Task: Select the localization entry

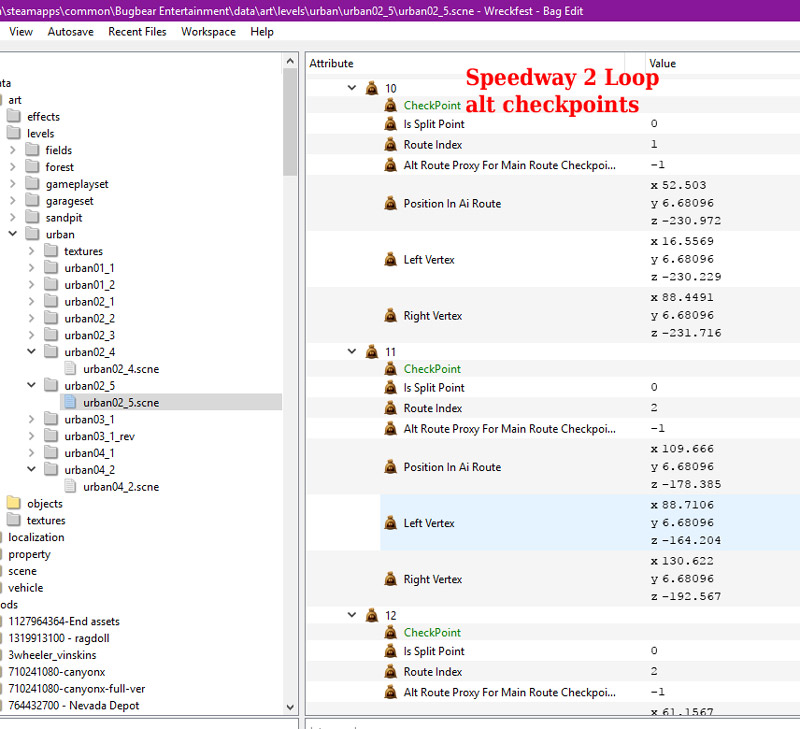Action: [x=36, y=537]
